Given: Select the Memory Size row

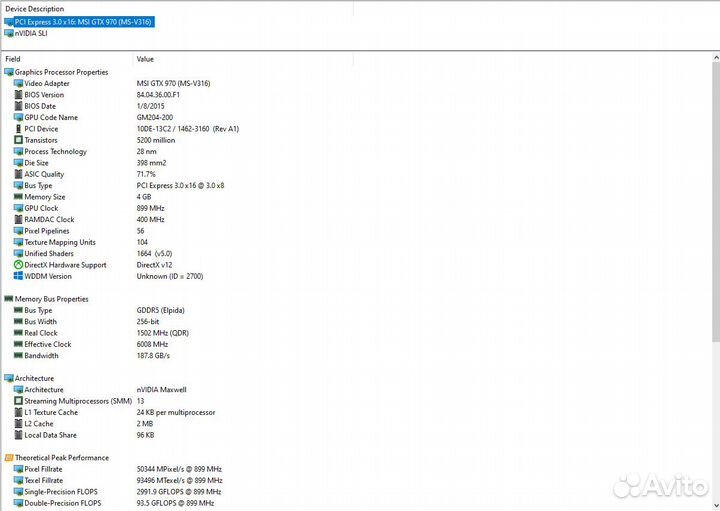Looking at the screenshot, I should point(45,197).
